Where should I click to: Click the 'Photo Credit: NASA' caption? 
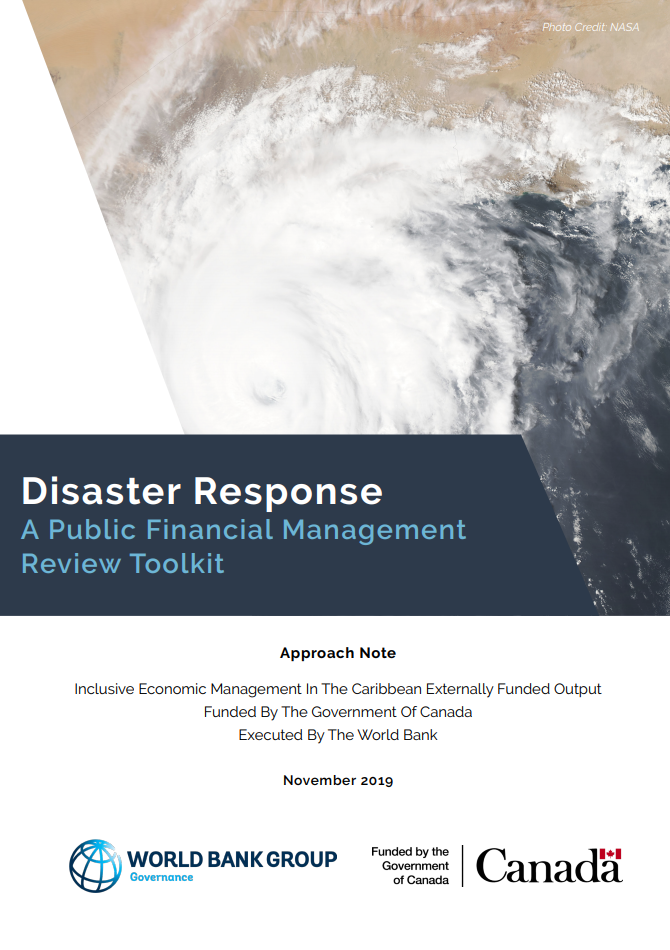pos(590,27)
